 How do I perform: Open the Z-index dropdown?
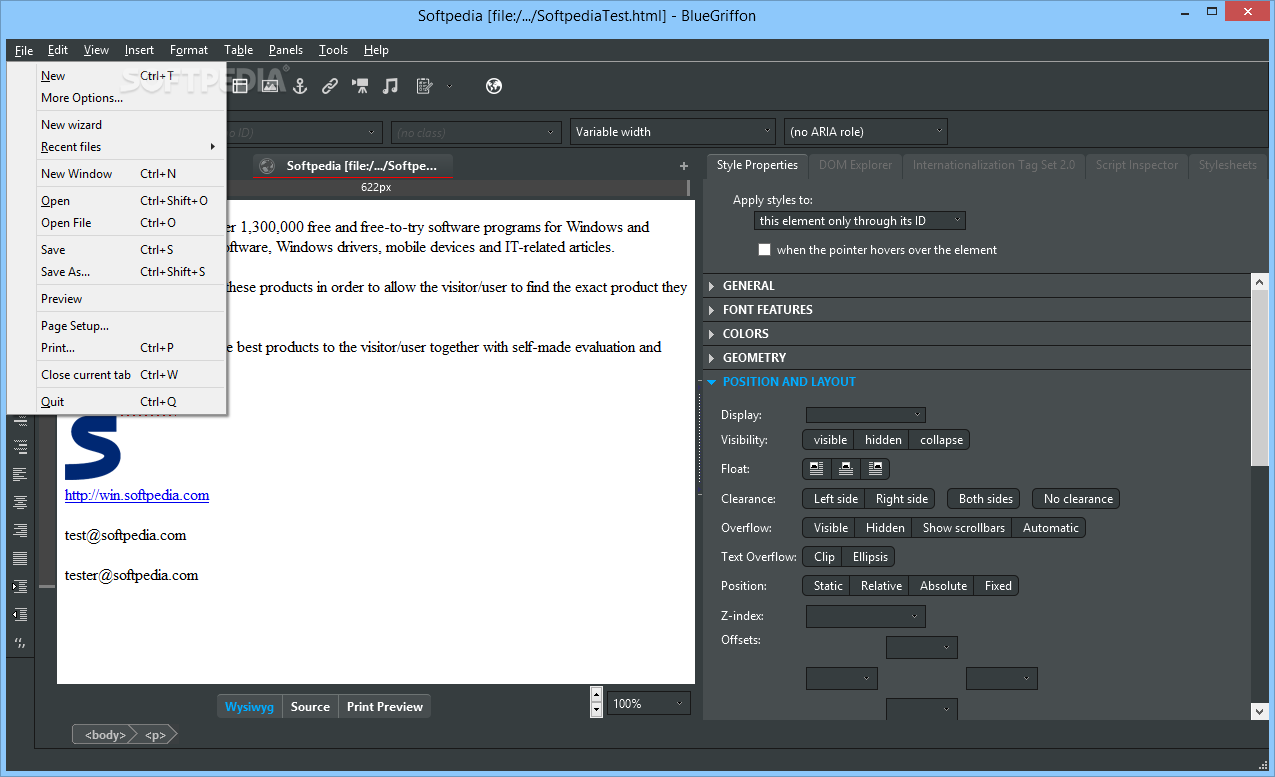(x=866, y=617)
